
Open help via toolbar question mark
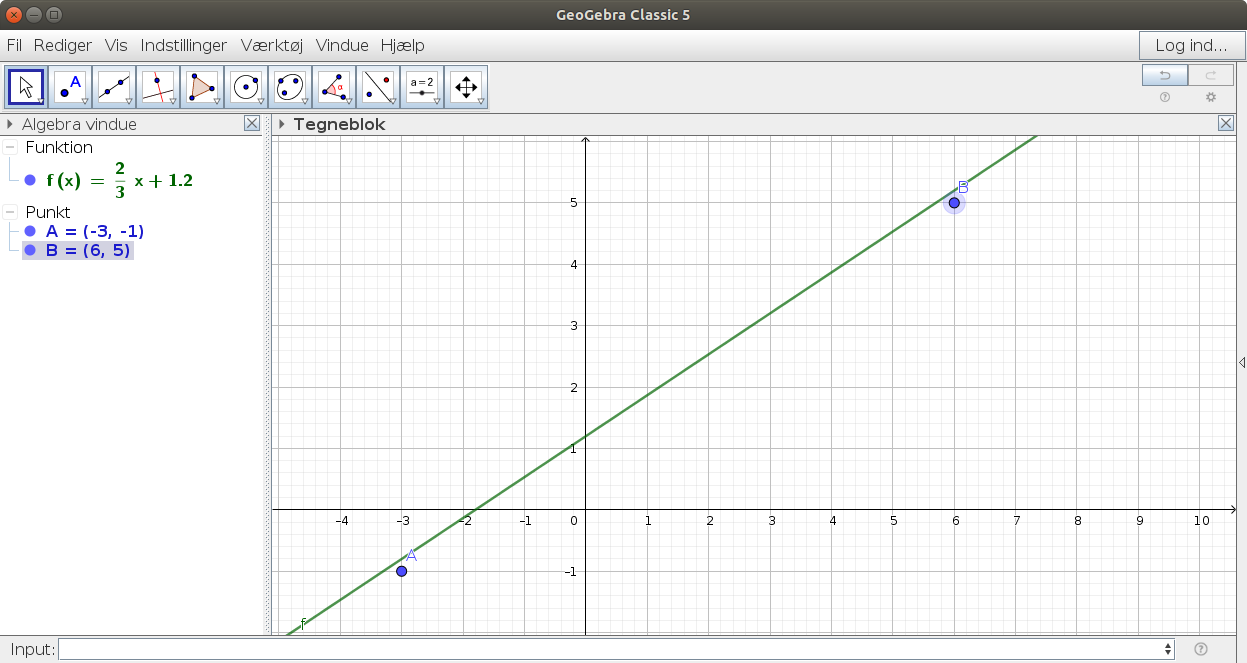click(x=1165, y=97)
